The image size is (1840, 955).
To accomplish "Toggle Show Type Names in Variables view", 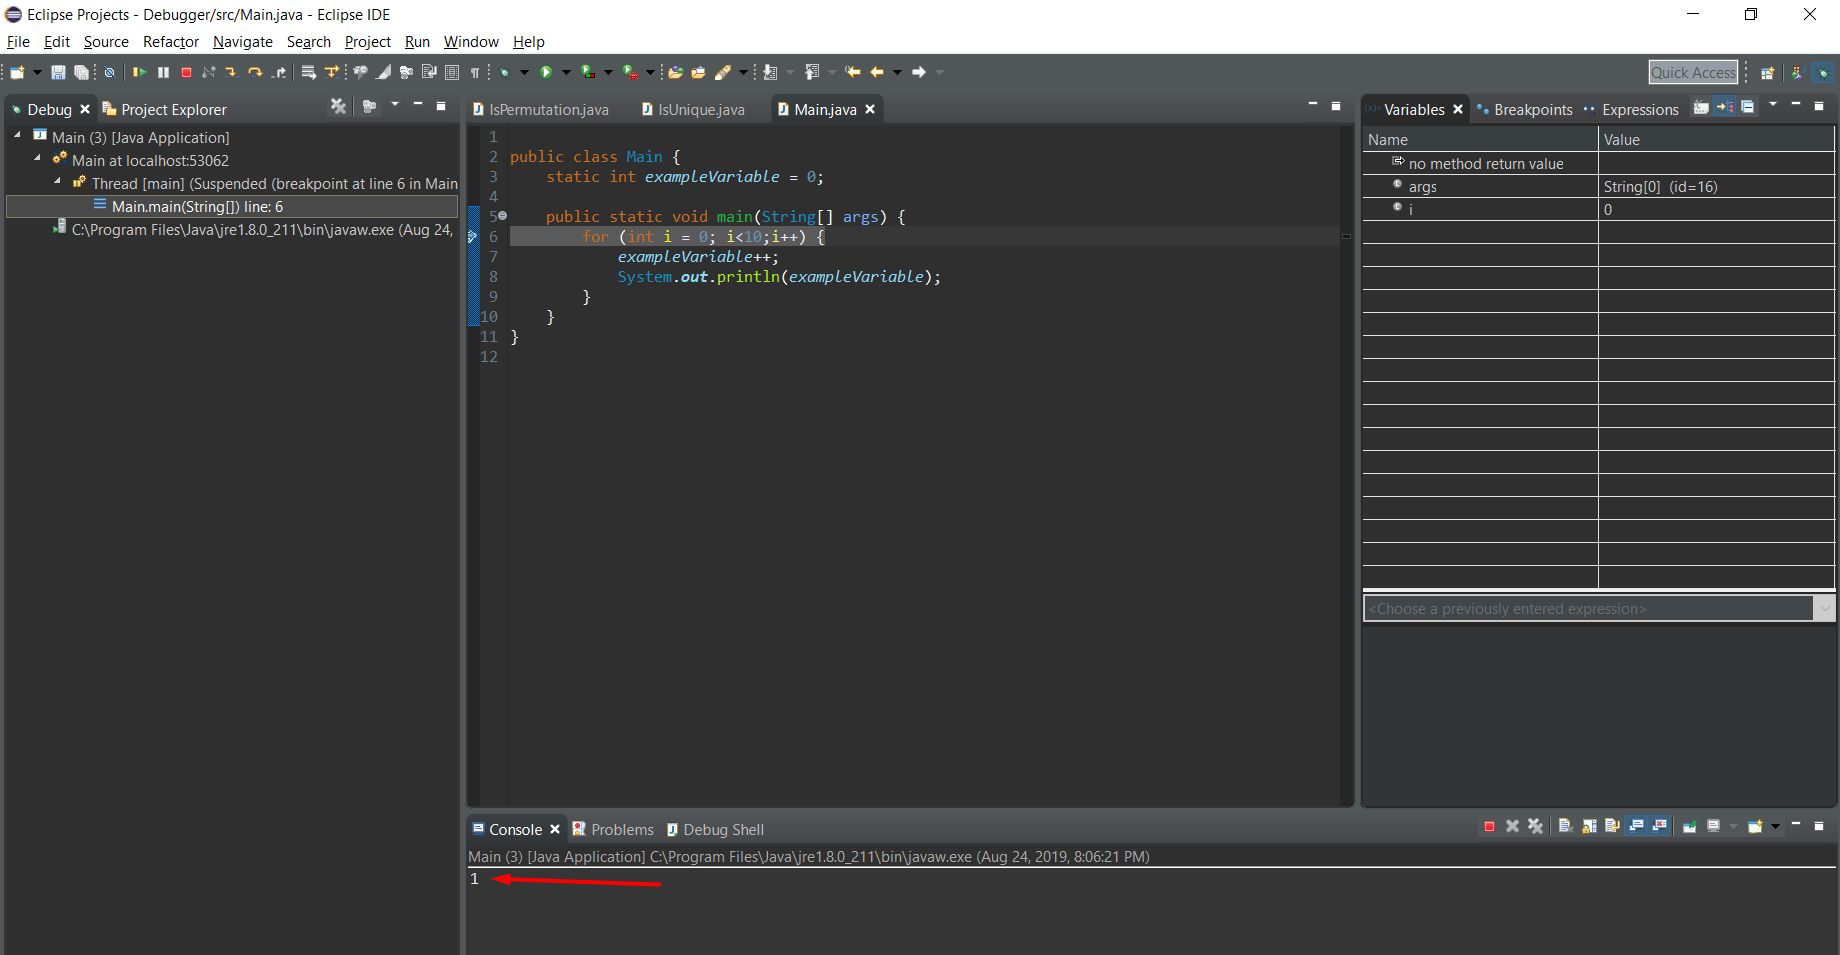I will coord(1701,107).
